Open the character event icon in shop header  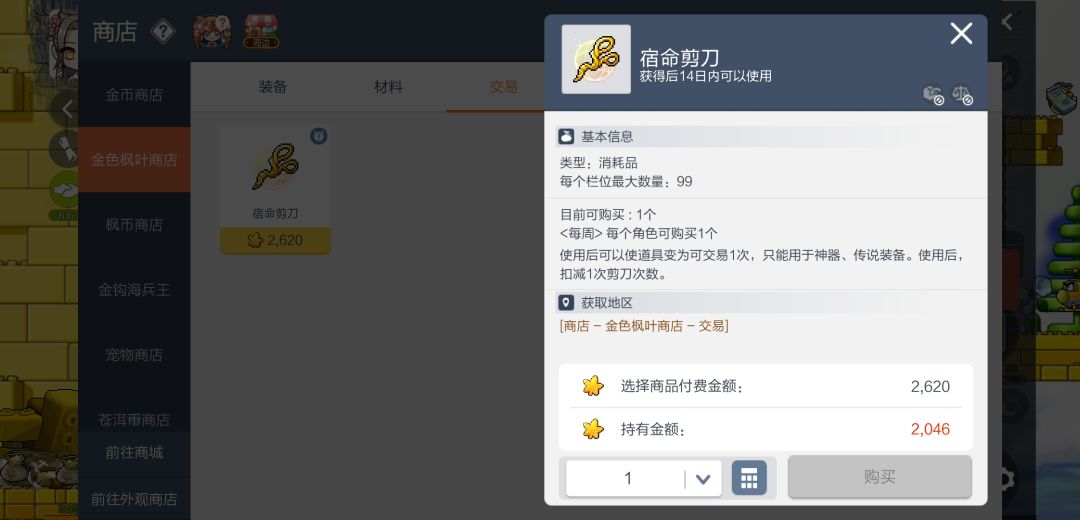pos(211,32)
